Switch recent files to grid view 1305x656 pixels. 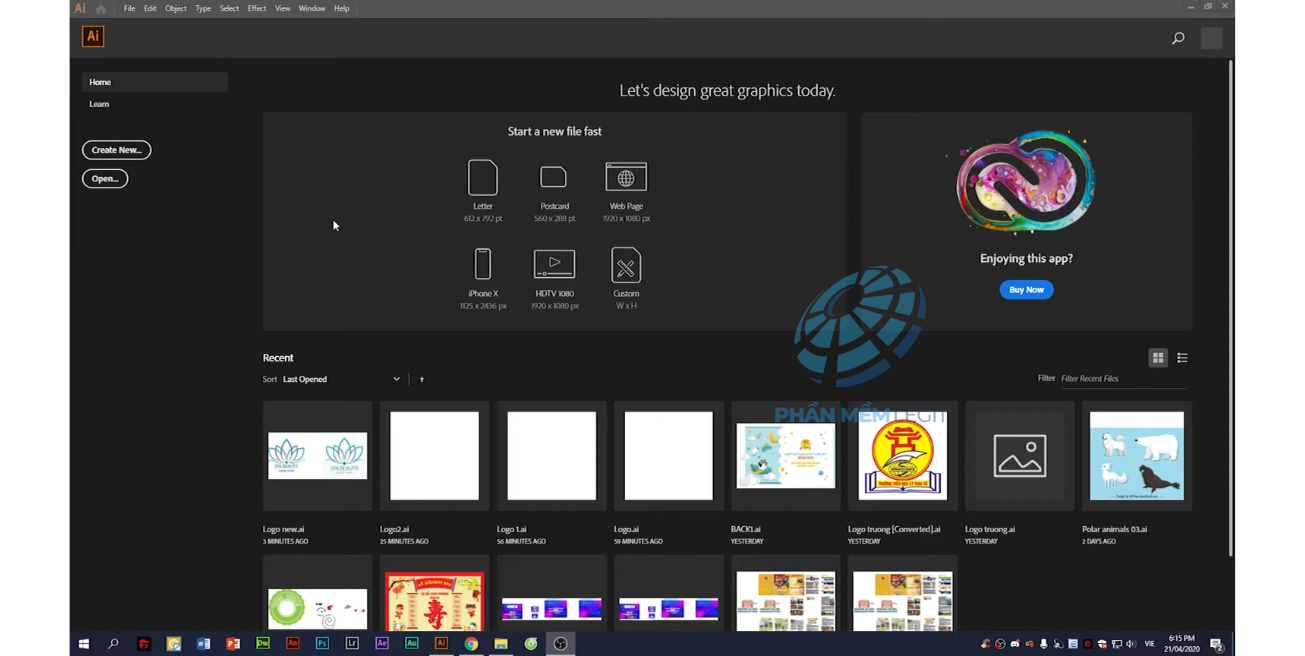[1158, 358]
